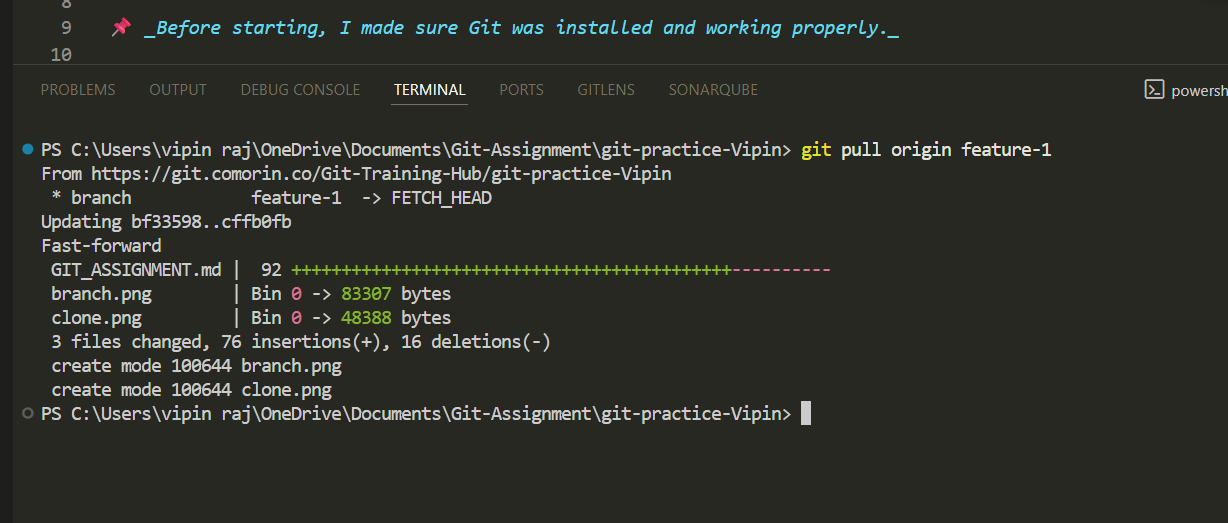1228x523 pixels.
Task: Place cursor at the terminal input prompt
Action: (806, 414)
